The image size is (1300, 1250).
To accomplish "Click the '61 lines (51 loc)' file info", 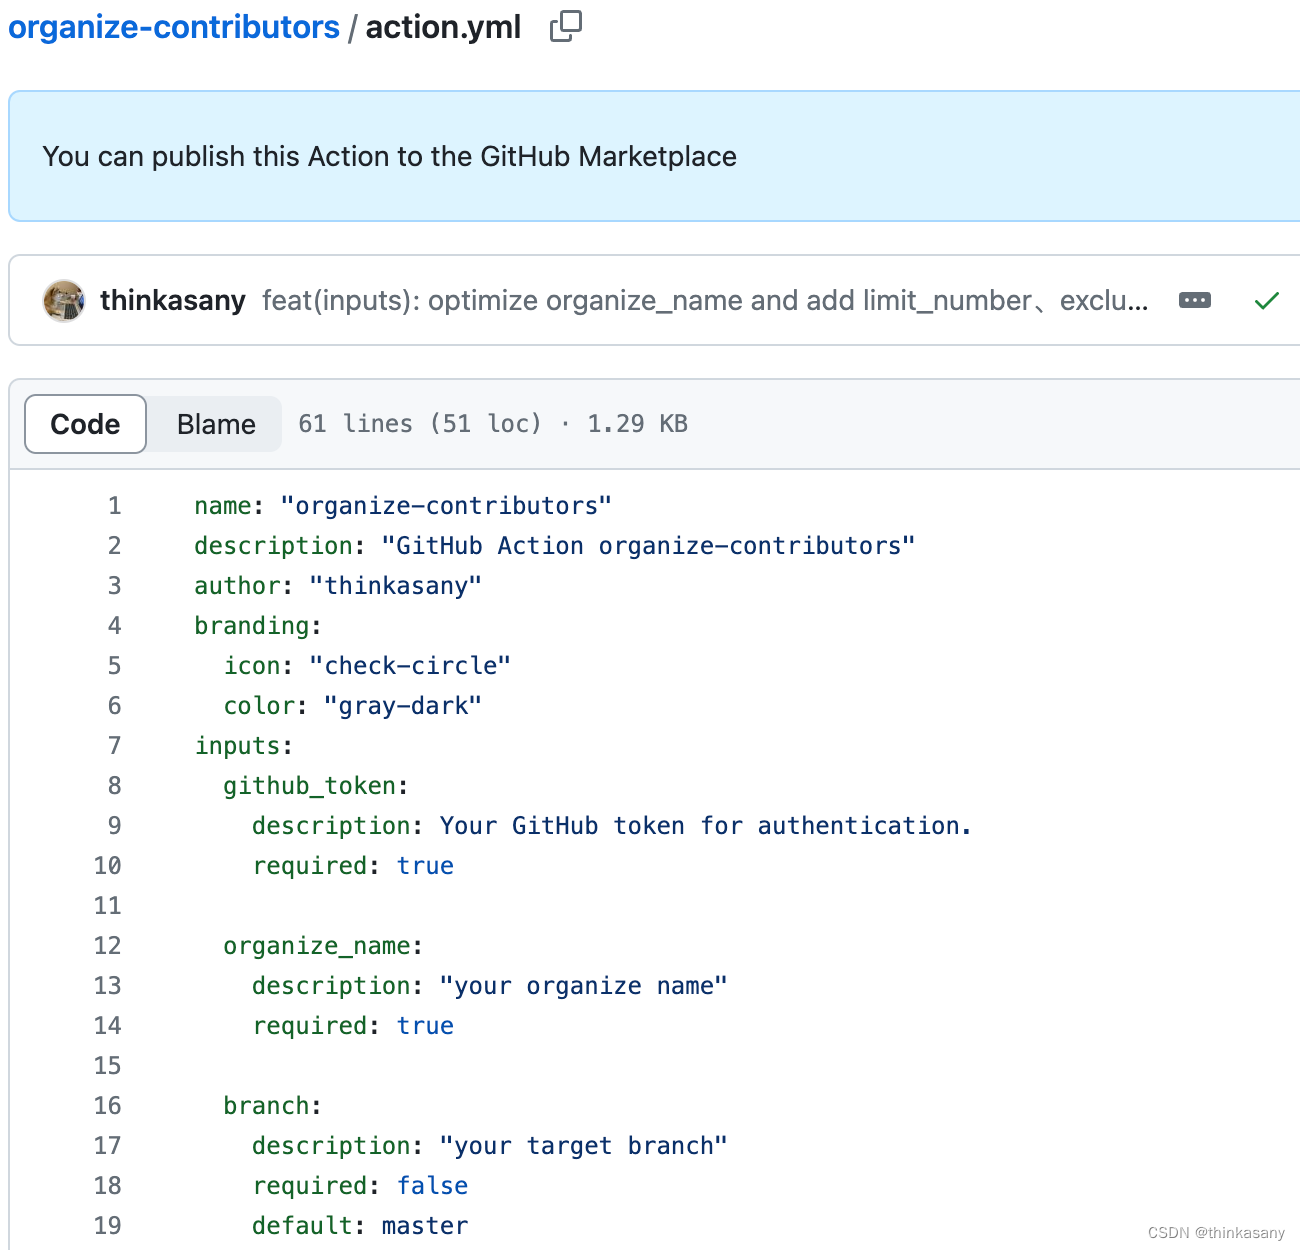I will tap(420, 424).
